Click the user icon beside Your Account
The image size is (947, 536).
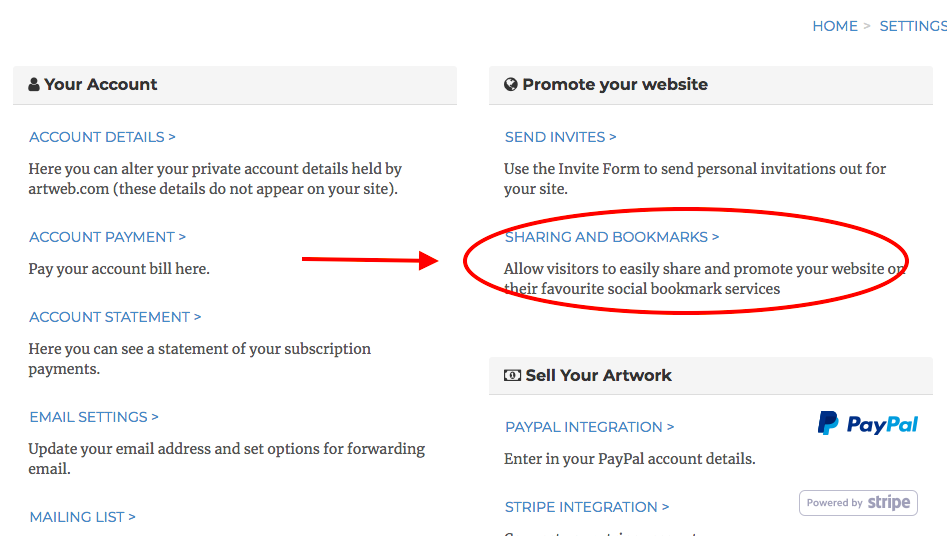(34, 85)
